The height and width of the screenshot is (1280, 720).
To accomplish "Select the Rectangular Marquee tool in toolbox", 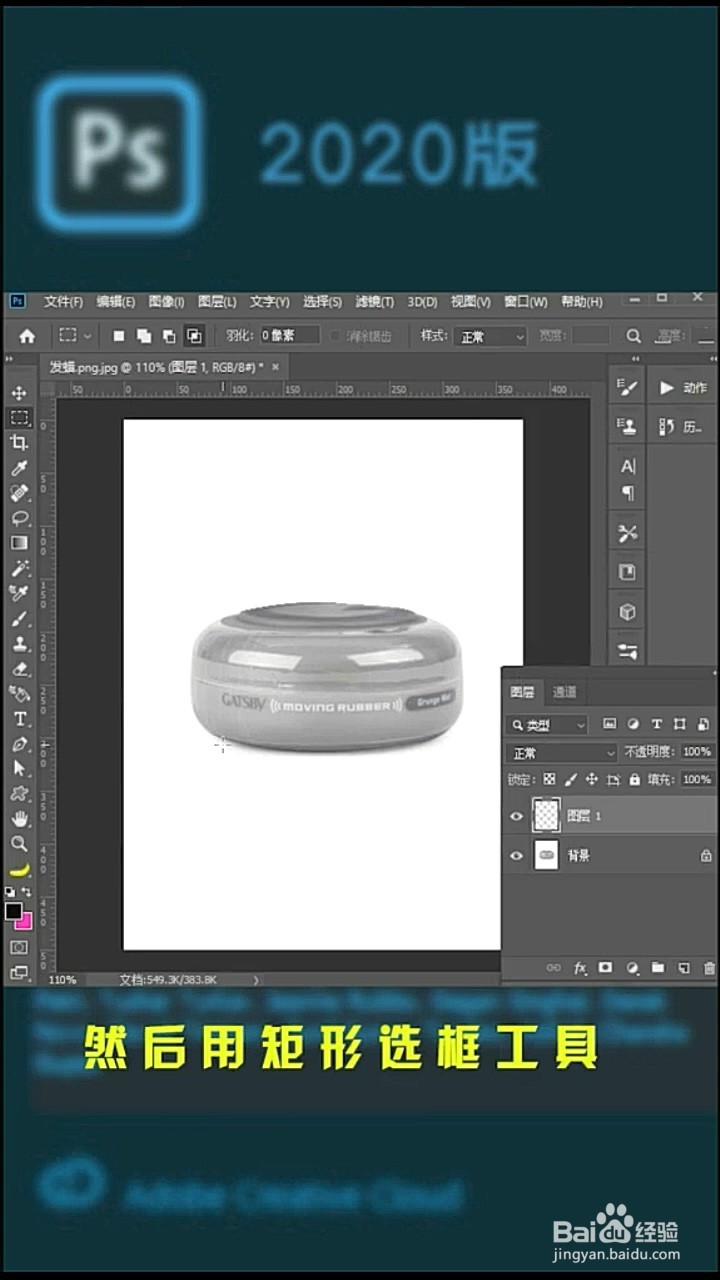I will [19, 417].
